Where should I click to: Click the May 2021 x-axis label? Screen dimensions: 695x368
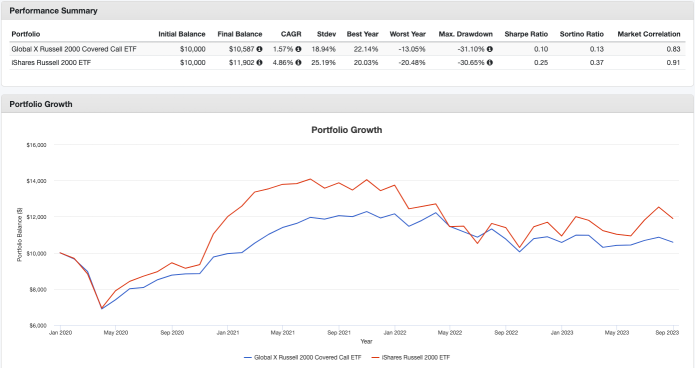tap(283, 333)
